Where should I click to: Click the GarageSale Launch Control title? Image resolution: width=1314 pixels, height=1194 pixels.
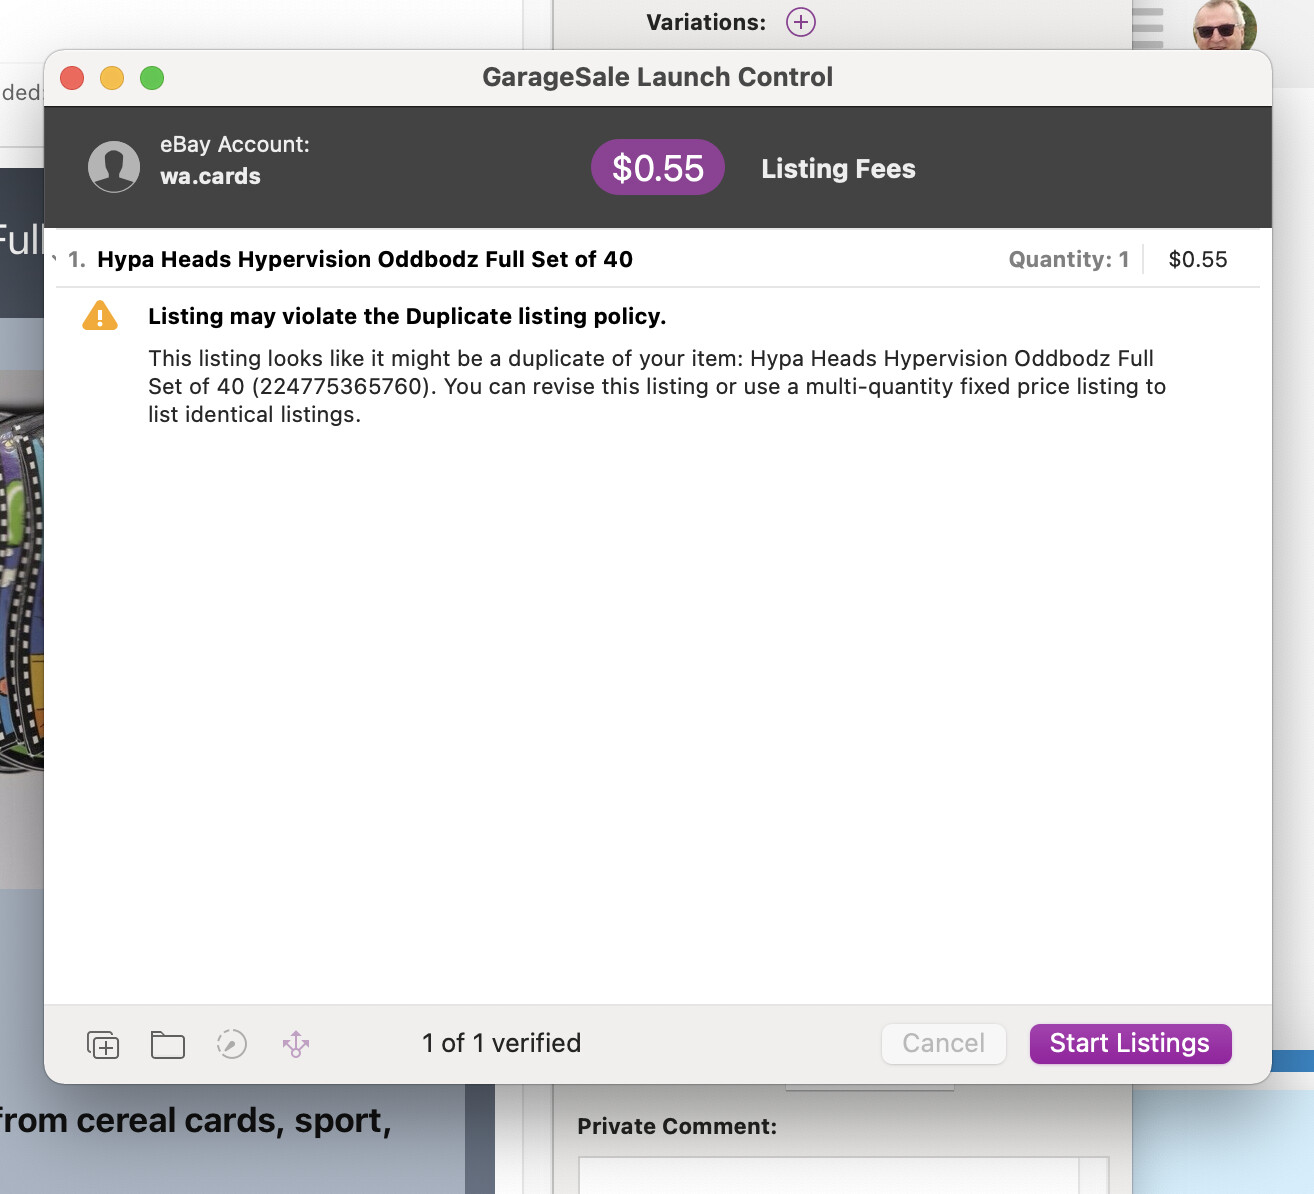(x=658, y=77)
